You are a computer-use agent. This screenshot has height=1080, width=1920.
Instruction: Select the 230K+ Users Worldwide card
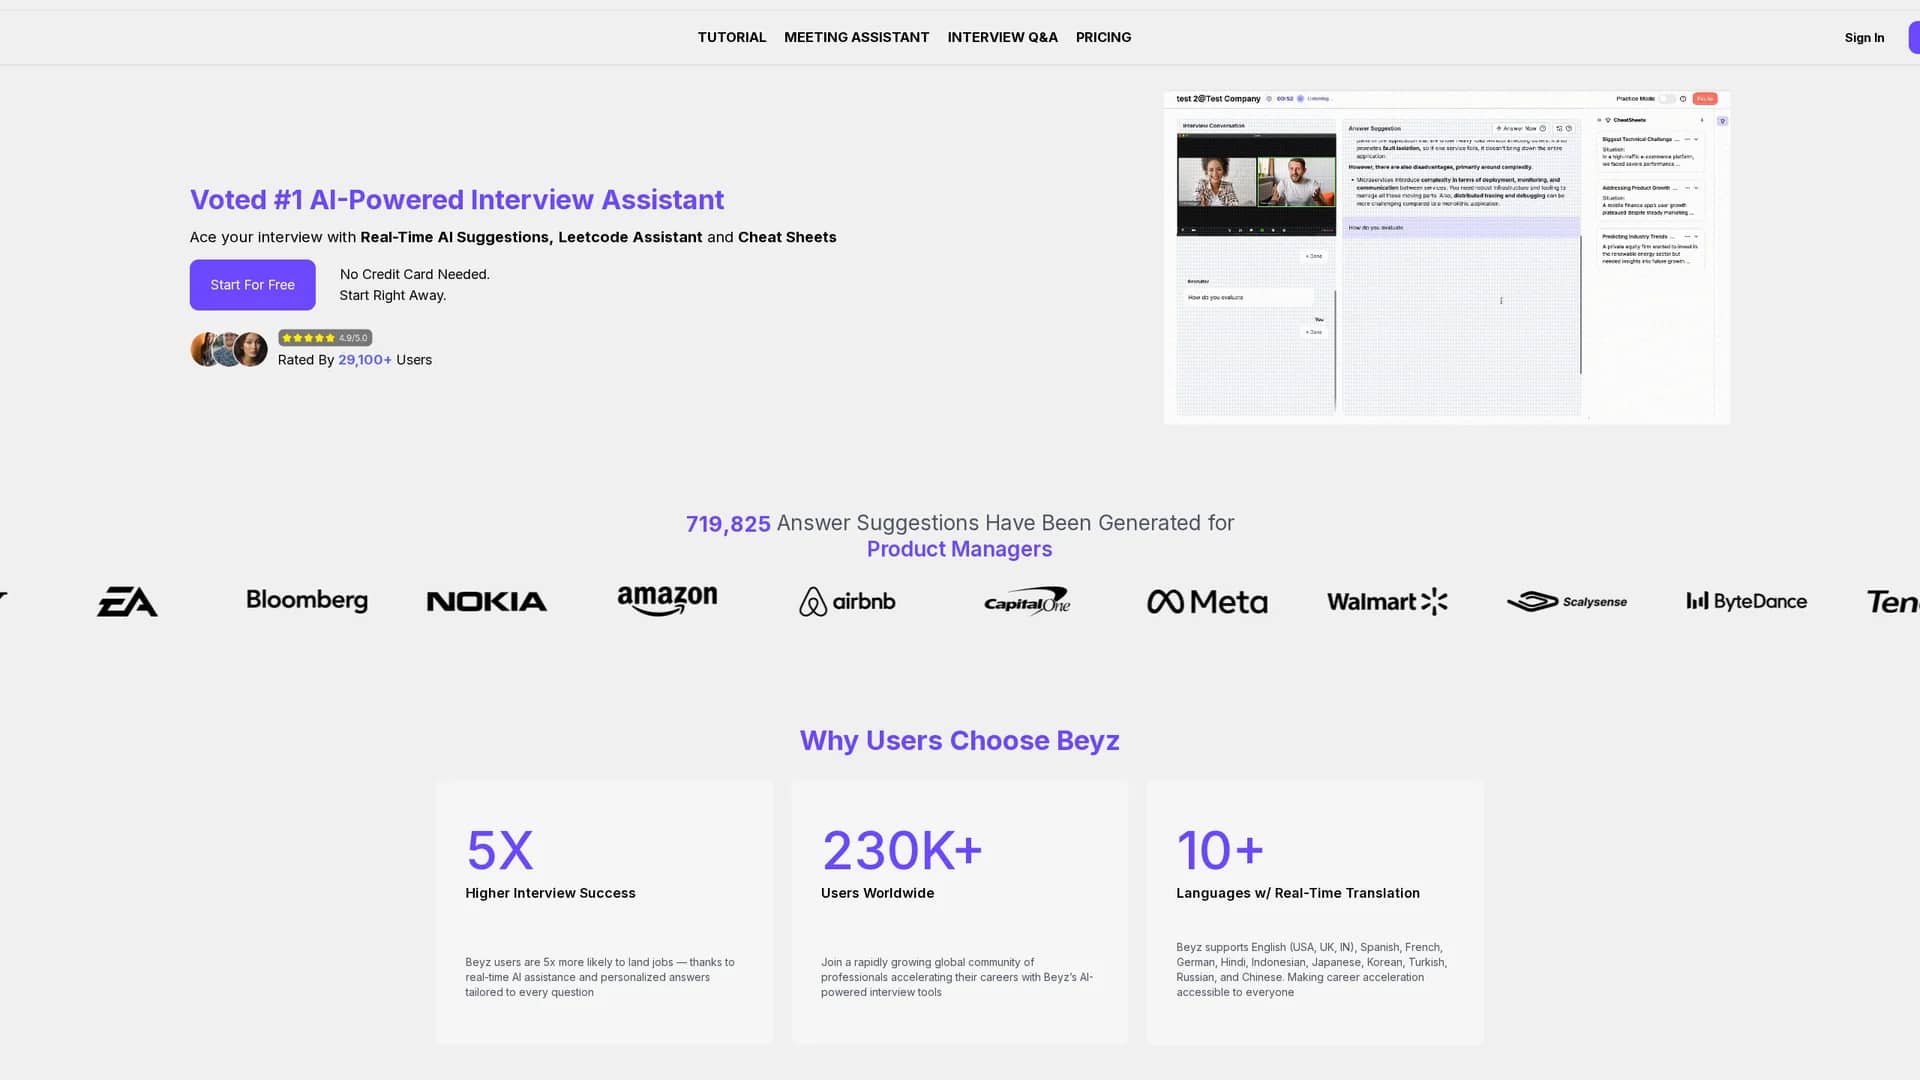pos(959,912)
